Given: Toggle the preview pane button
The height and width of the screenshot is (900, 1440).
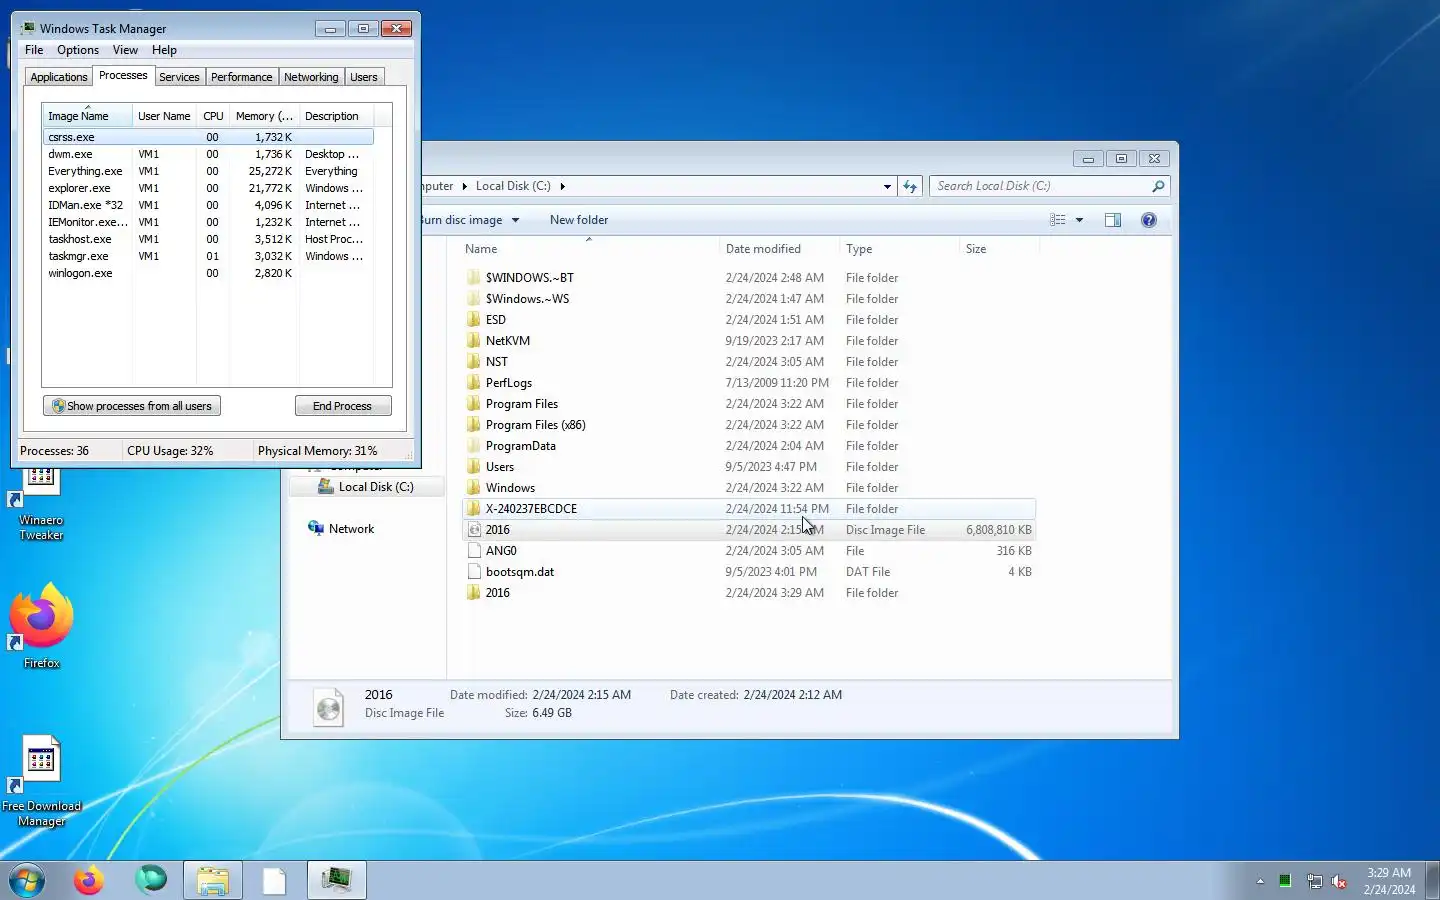Looking at the screenshot, I should (1113, 220).
